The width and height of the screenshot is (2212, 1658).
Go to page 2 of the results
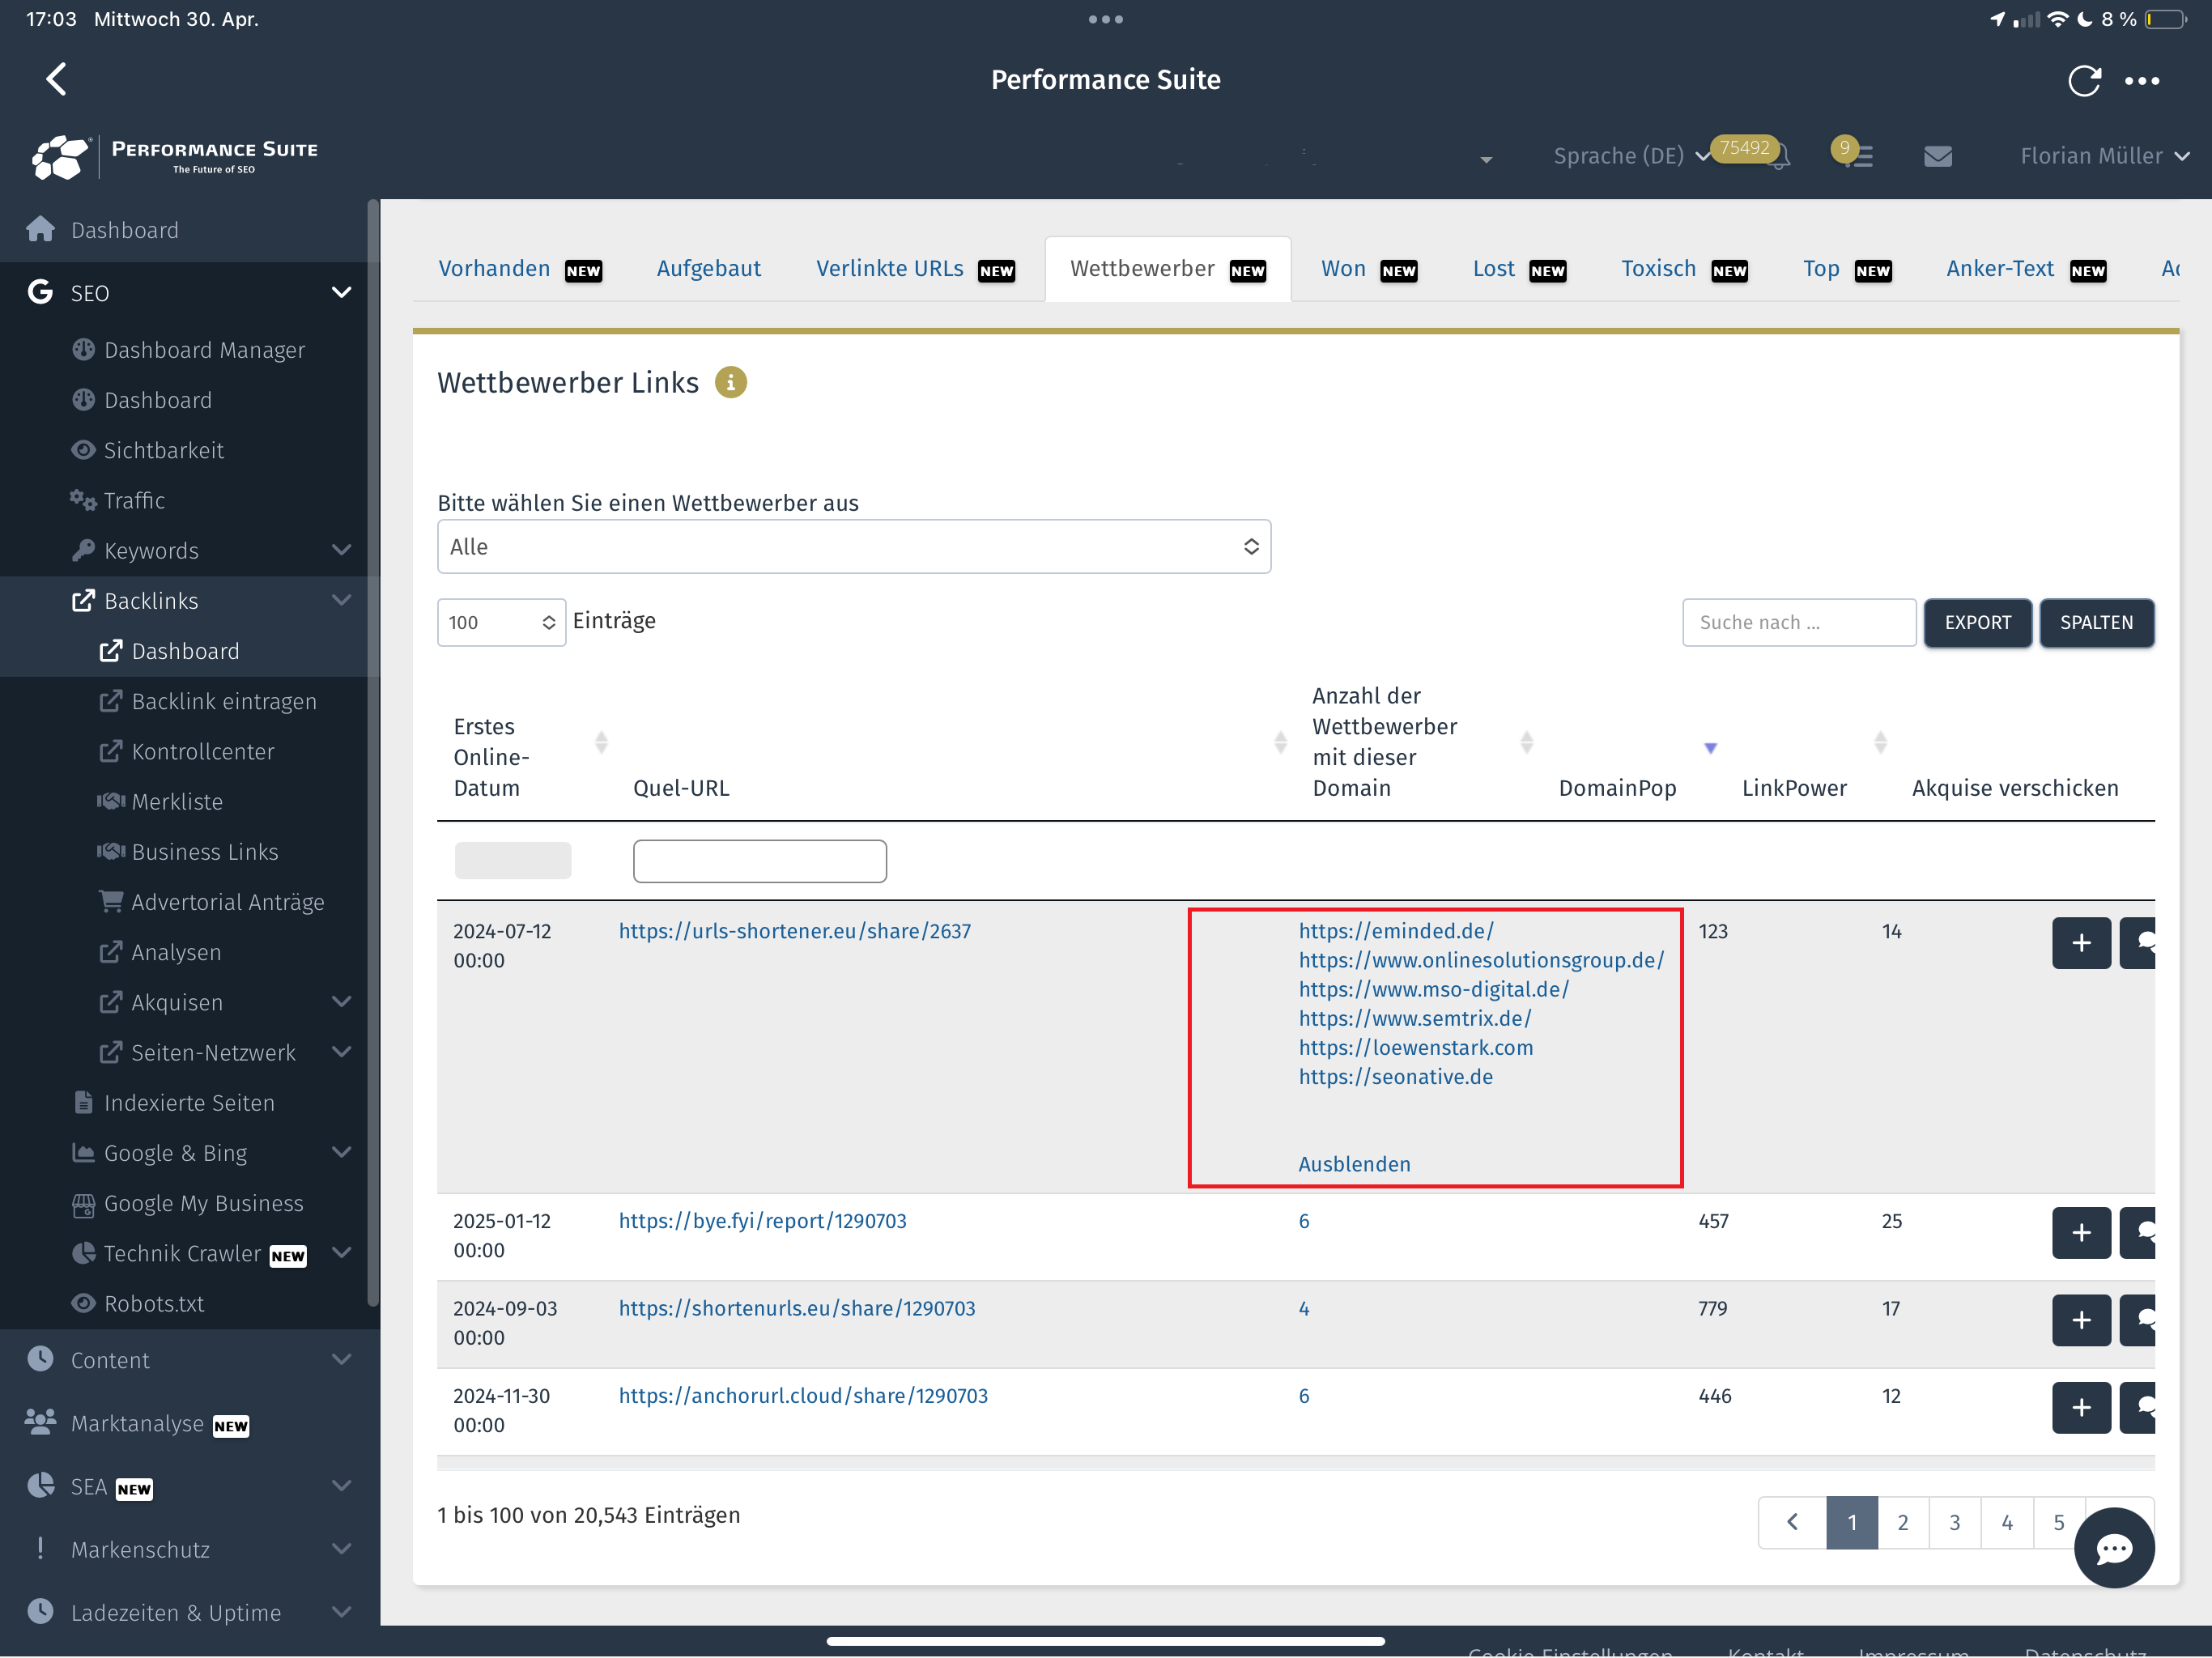click(x=1903, y=1522)
